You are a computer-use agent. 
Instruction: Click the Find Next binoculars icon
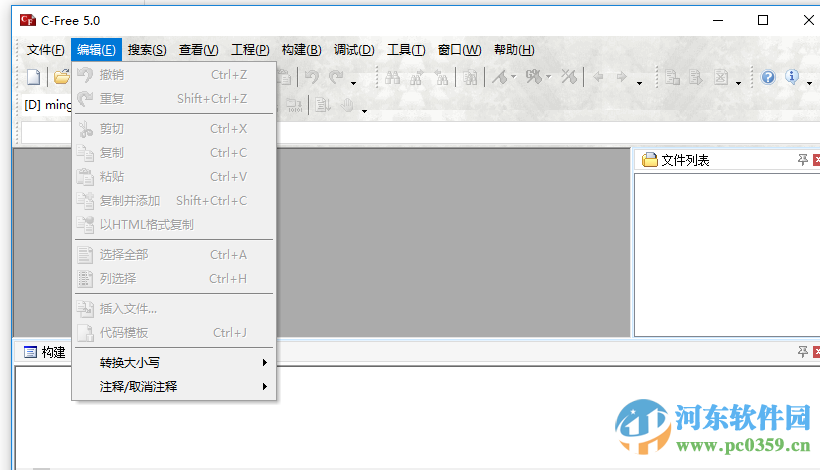click(417, 77)
